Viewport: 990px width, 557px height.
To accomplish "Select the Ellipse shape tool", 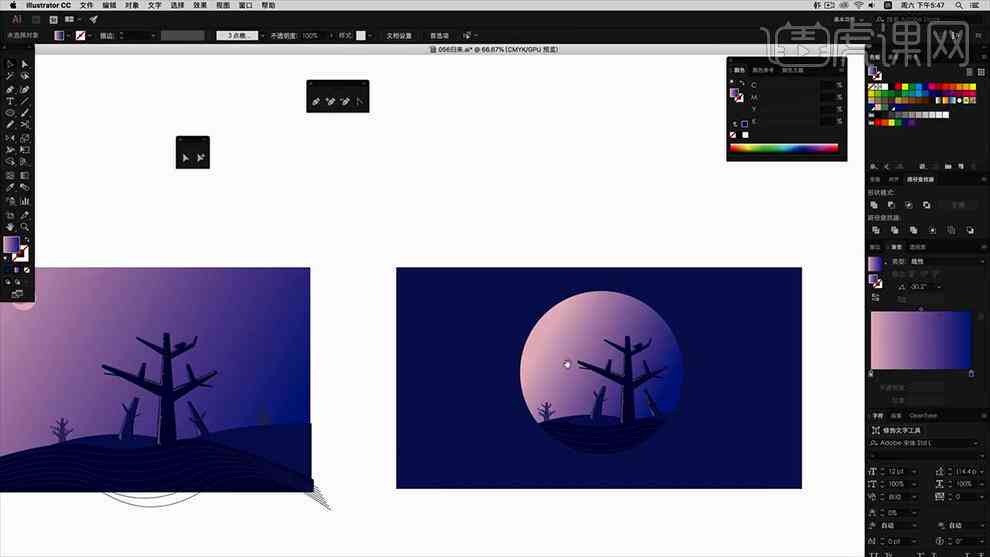I will (x=10, y=113).
